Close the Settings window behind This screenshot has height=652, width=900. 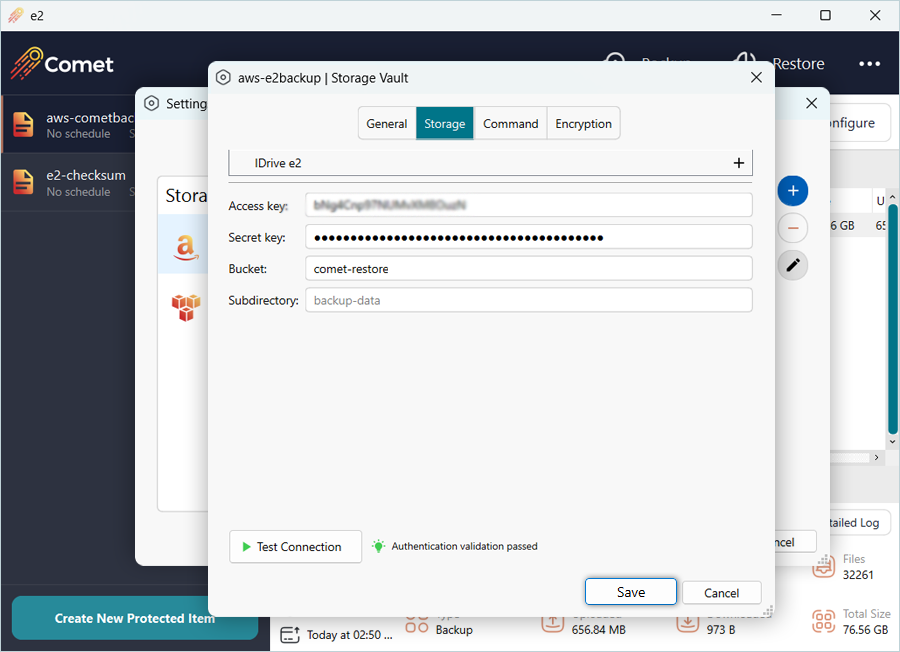tap(812, 103)
